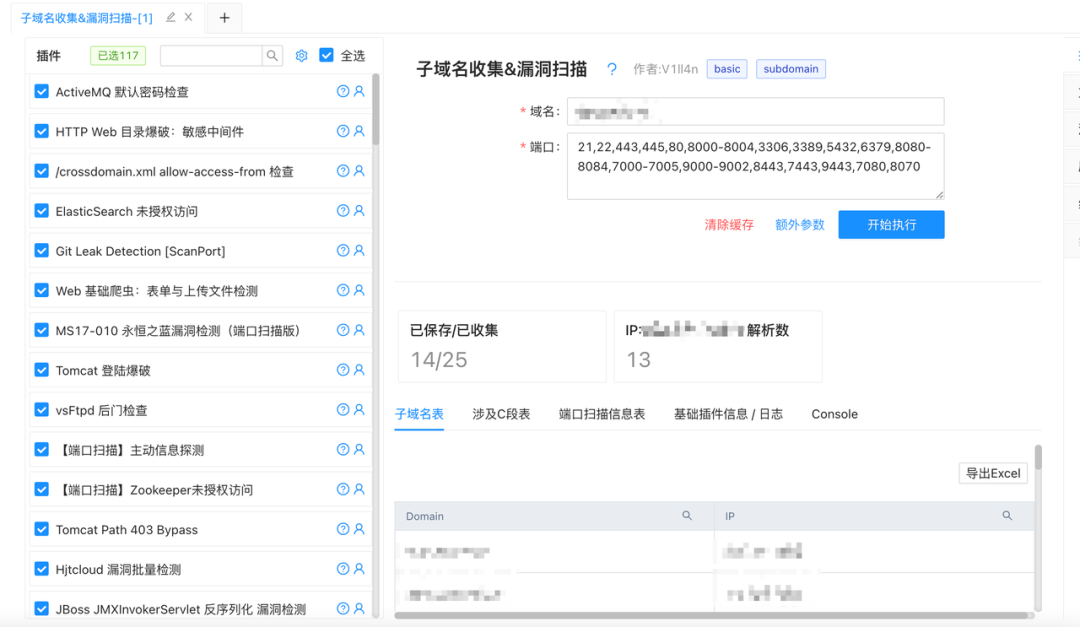This screenshot has width=1080, height=627.
Task: Click the 14/25 saved/collected value
Action: point(439,360)
